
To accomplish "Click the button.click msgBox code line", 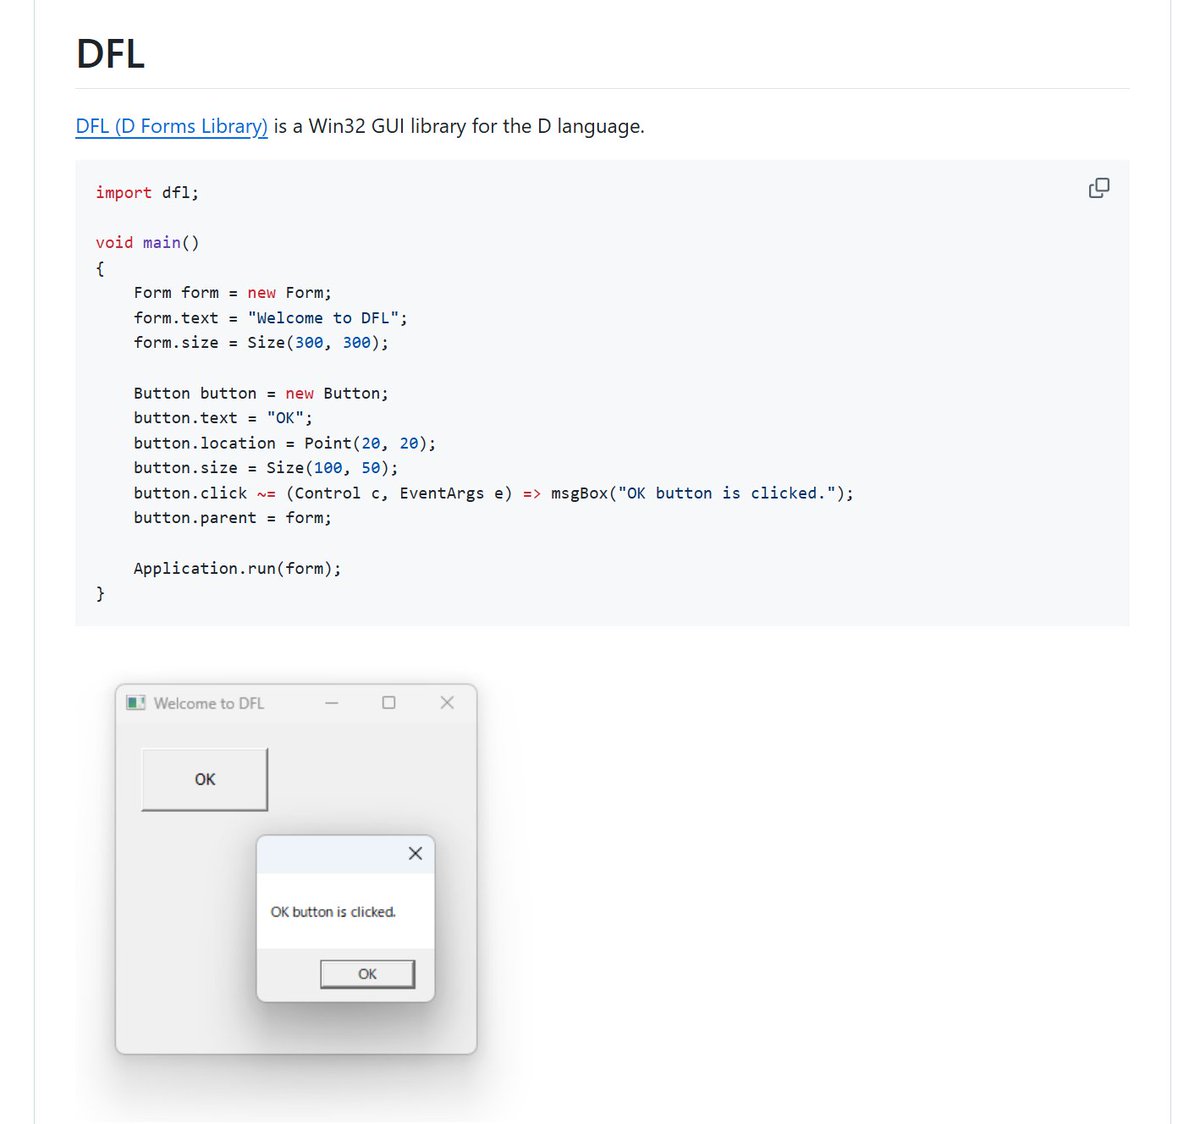I will point(494,493).
